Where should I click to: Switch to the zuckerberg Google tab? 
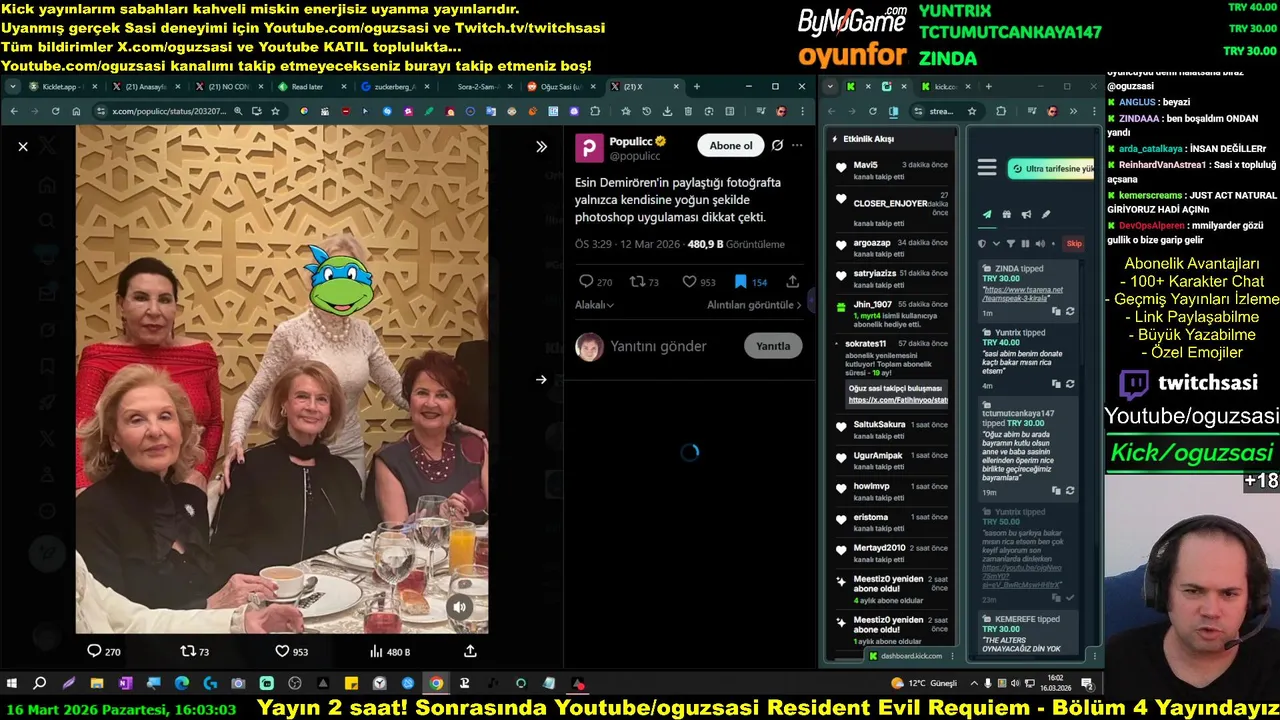coord(394,87)
